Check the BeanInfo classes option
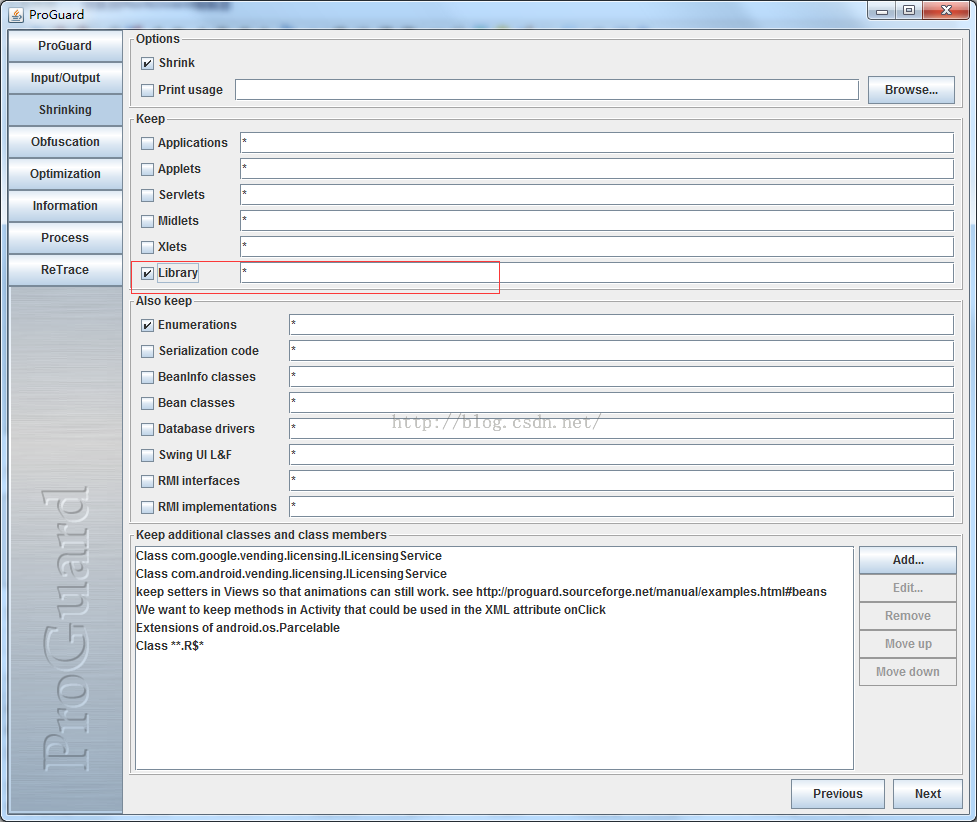This screenshot has height=822, width=977. point(147,378)
